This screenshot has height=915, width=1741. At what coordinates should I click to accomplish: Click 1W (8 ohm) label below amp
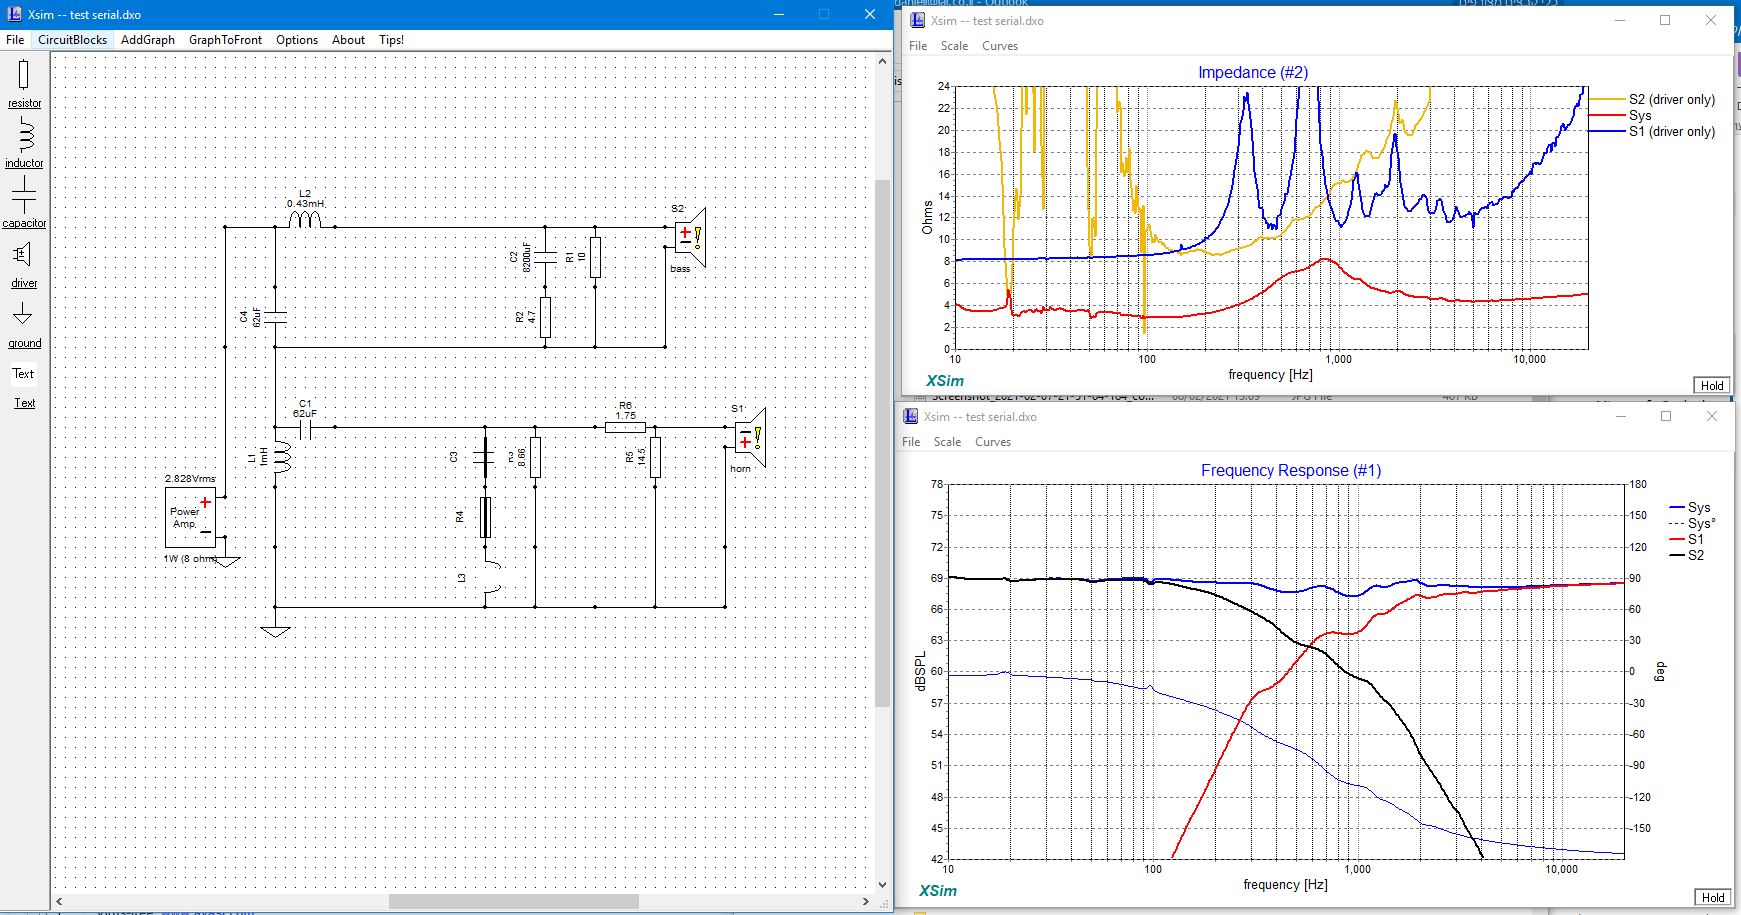190,558
